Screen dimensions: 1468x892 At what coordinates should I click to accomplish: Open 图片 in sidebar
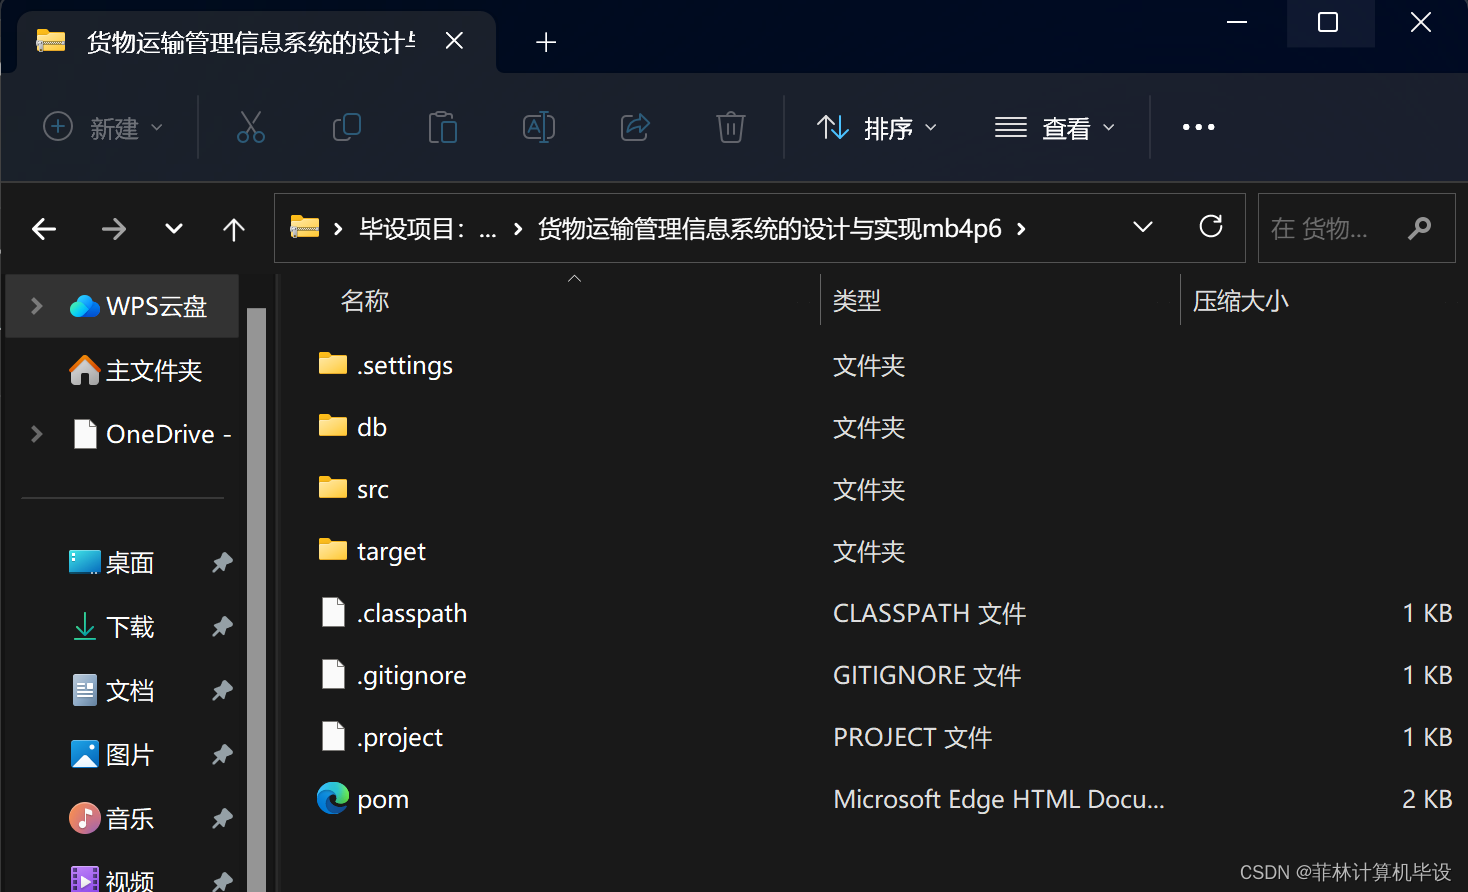[111, 755]
